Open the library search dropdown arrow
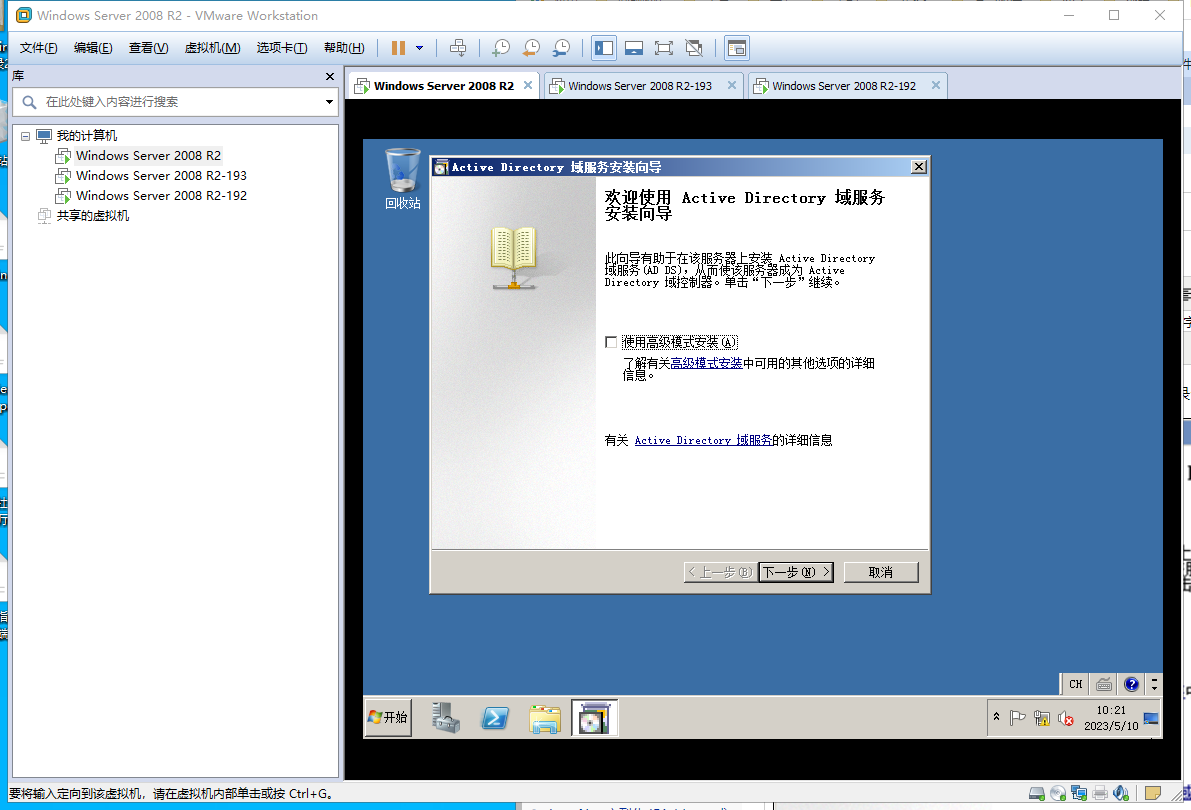The height and width of the screenshot is (810, 1191). 329,102
